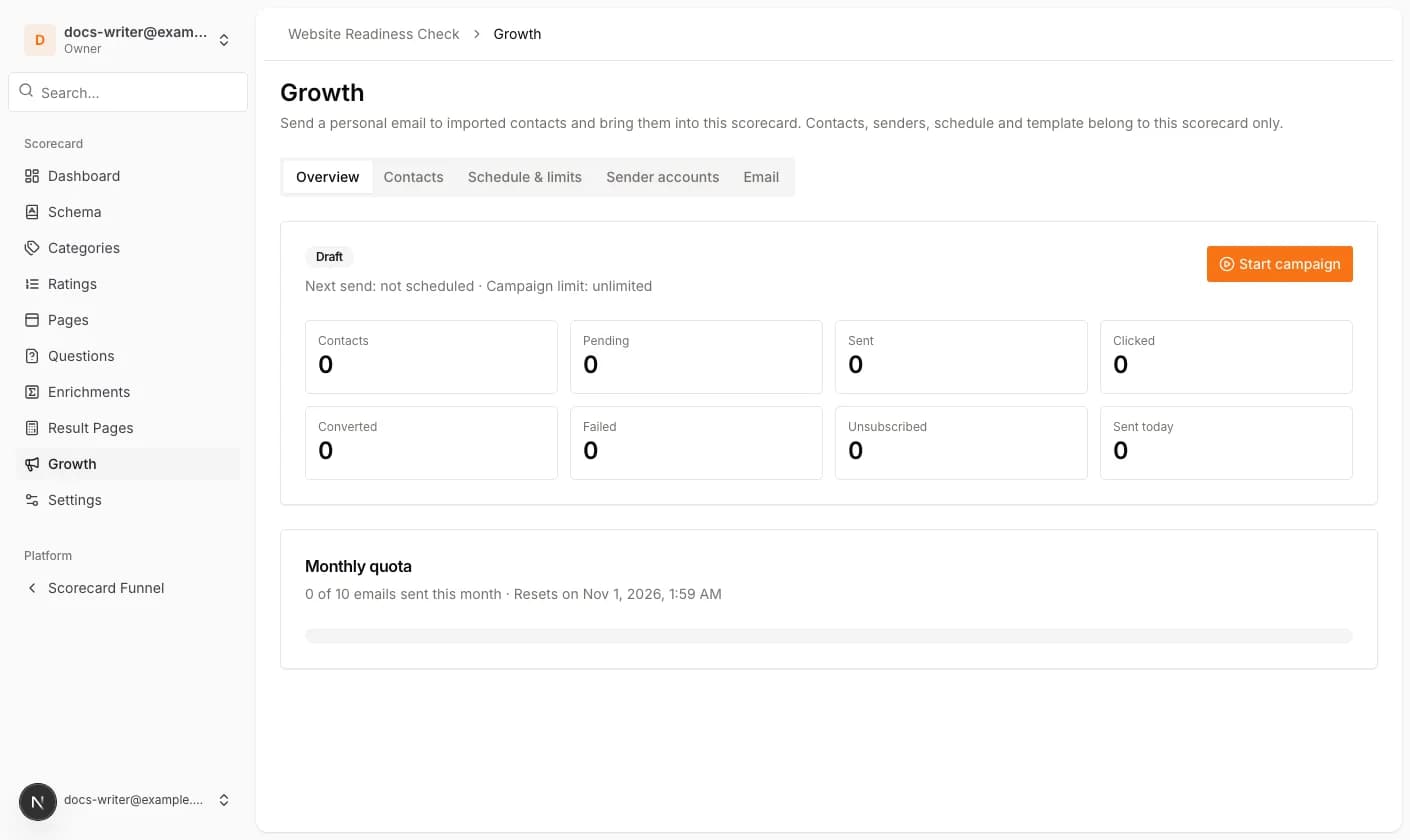Viewport: 1410px width, 840px height.
Task: Open the Email tab
Action: 761,177
